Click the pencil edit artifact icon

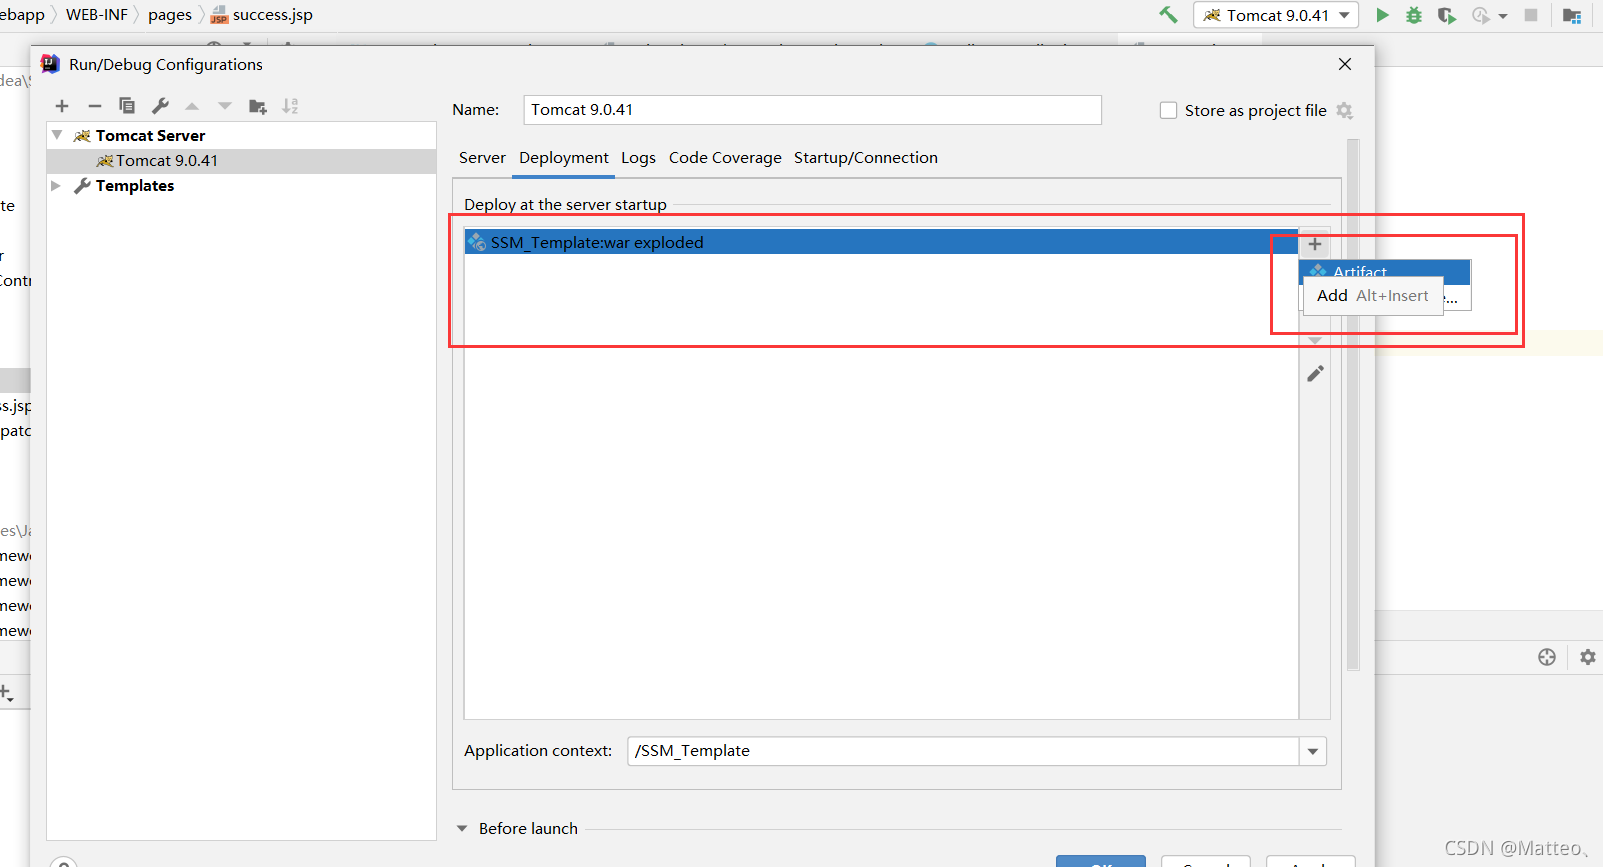[x=1315, y=373]
